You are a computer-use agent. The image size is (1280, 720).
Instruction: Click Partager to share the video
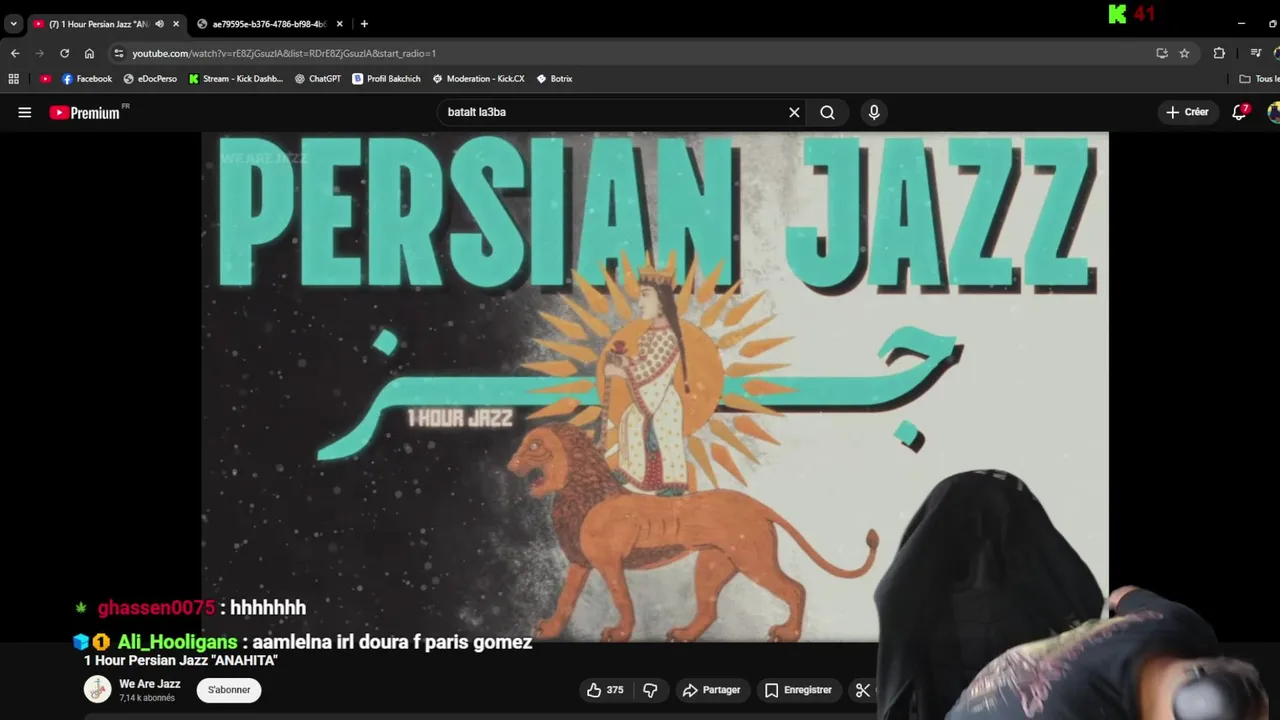click(711, 690)
